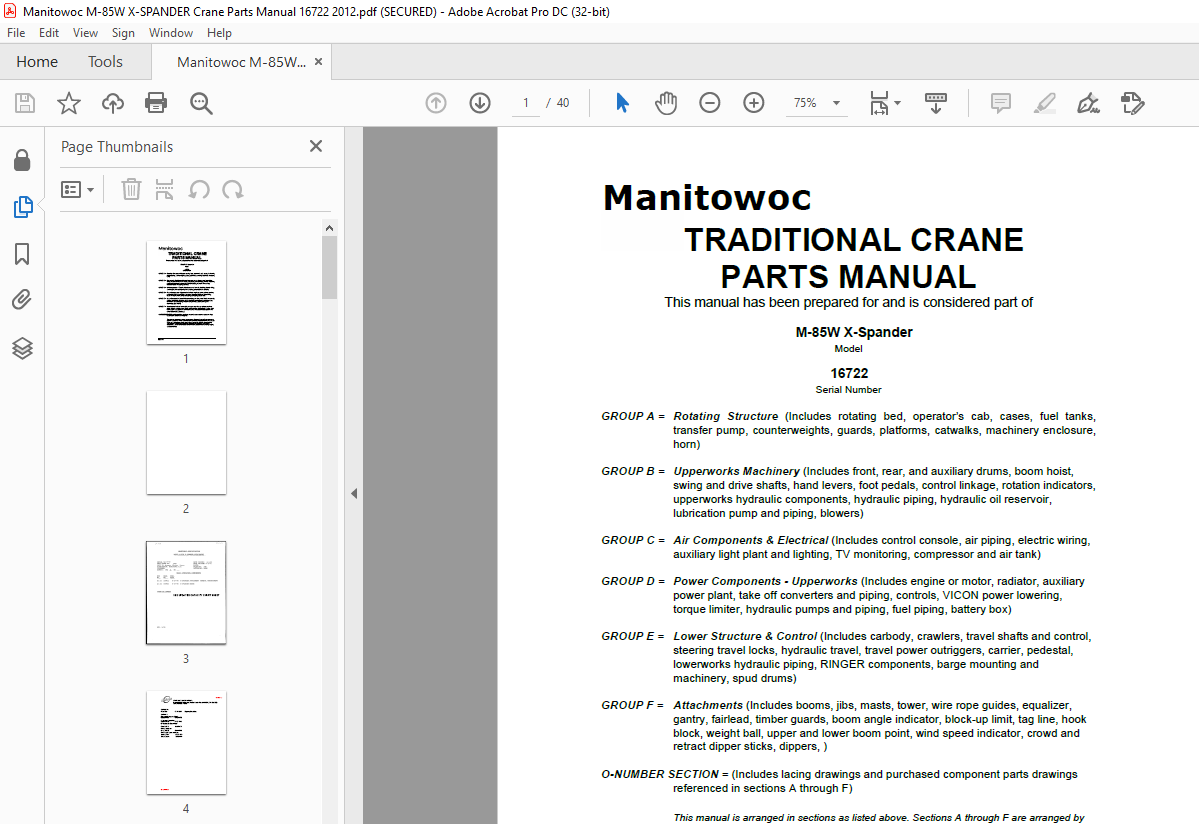Open the Layers panel icon

pyautogui.click(x=22, y=349)
